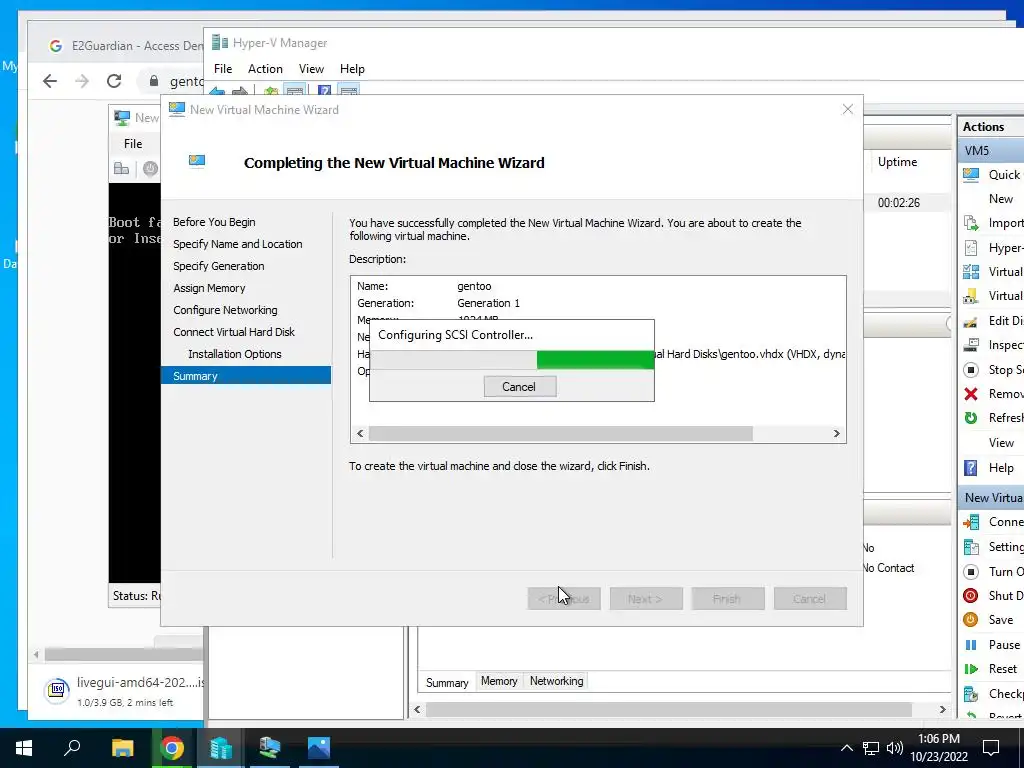Click Checkpoint icon in Actions pane
The width and height of the screenshot is (1024, 768).
(x=971, y=694)
